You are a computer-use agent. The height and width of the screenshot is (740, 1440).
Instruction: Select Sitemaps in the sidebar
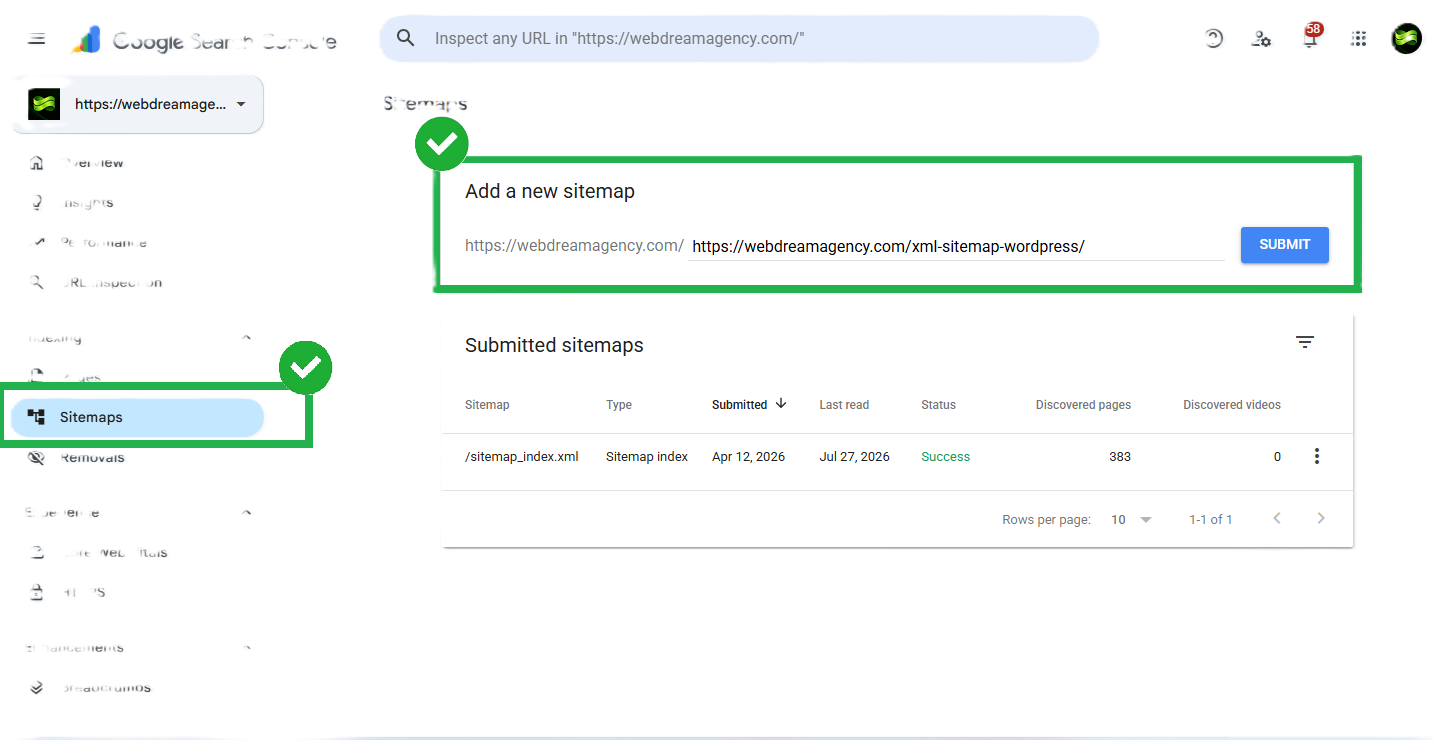pos(137,417)
